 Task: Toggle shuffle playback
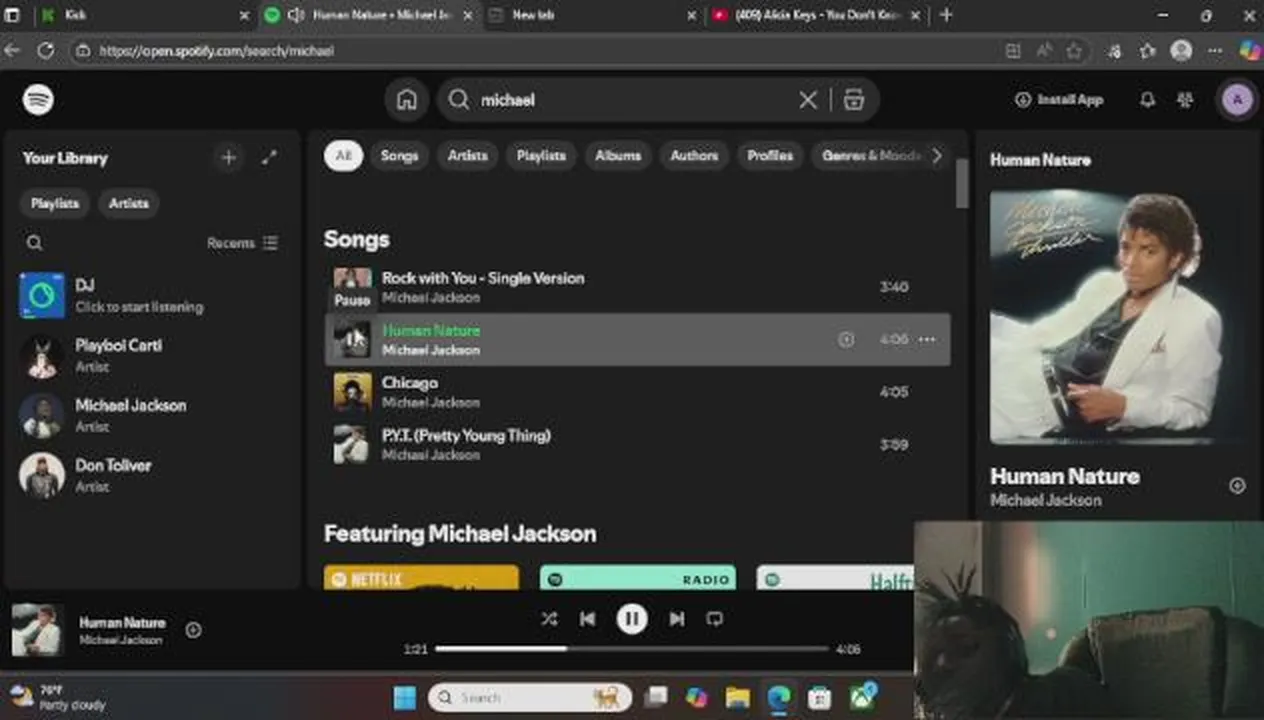(x=549, y=619)
